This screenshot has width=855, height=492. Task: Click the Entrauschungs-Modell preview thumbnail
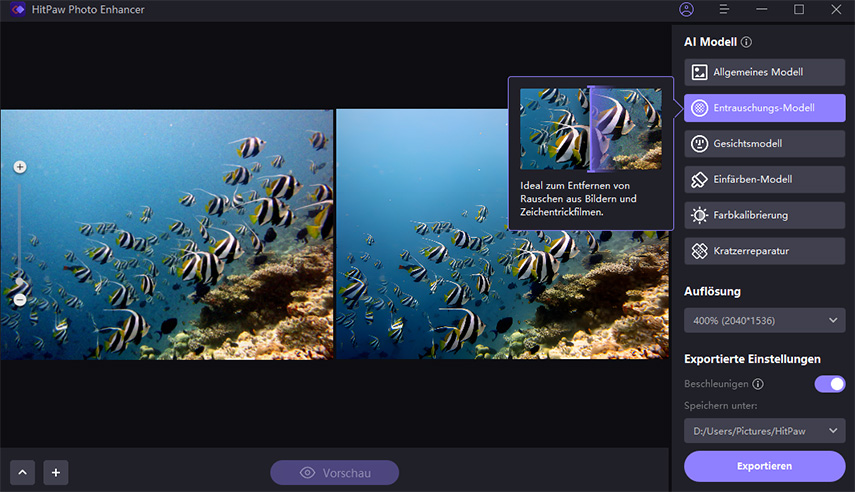590,129
